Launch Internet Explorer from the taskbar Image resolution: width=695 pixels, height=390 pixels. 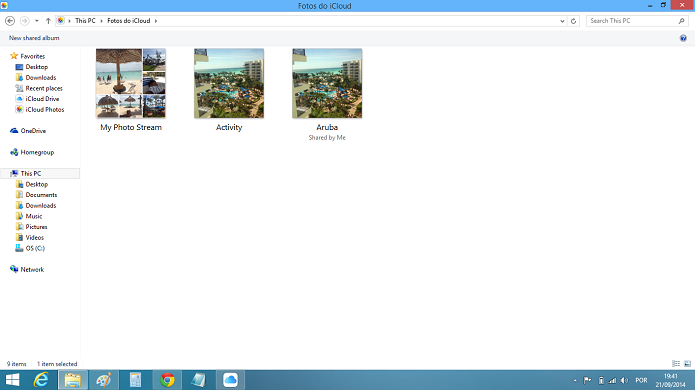coord(41,380)
